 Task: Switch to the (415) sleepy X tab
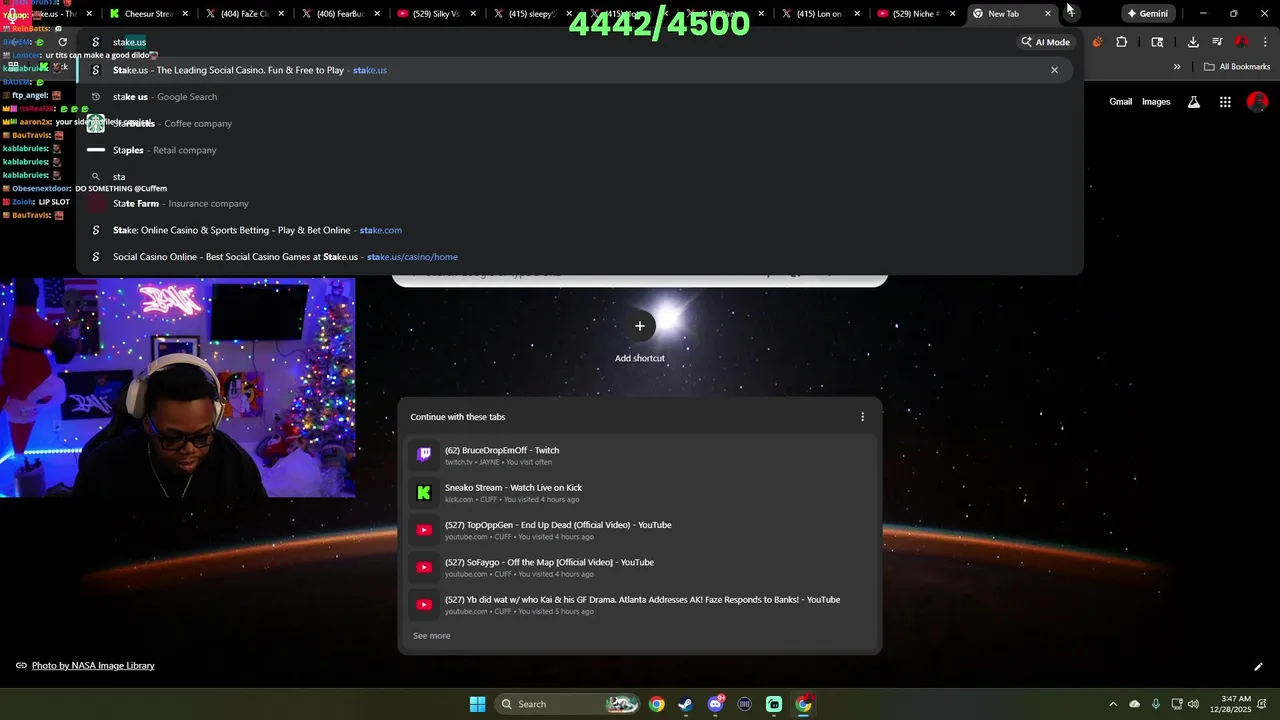(x=530, y=14)
